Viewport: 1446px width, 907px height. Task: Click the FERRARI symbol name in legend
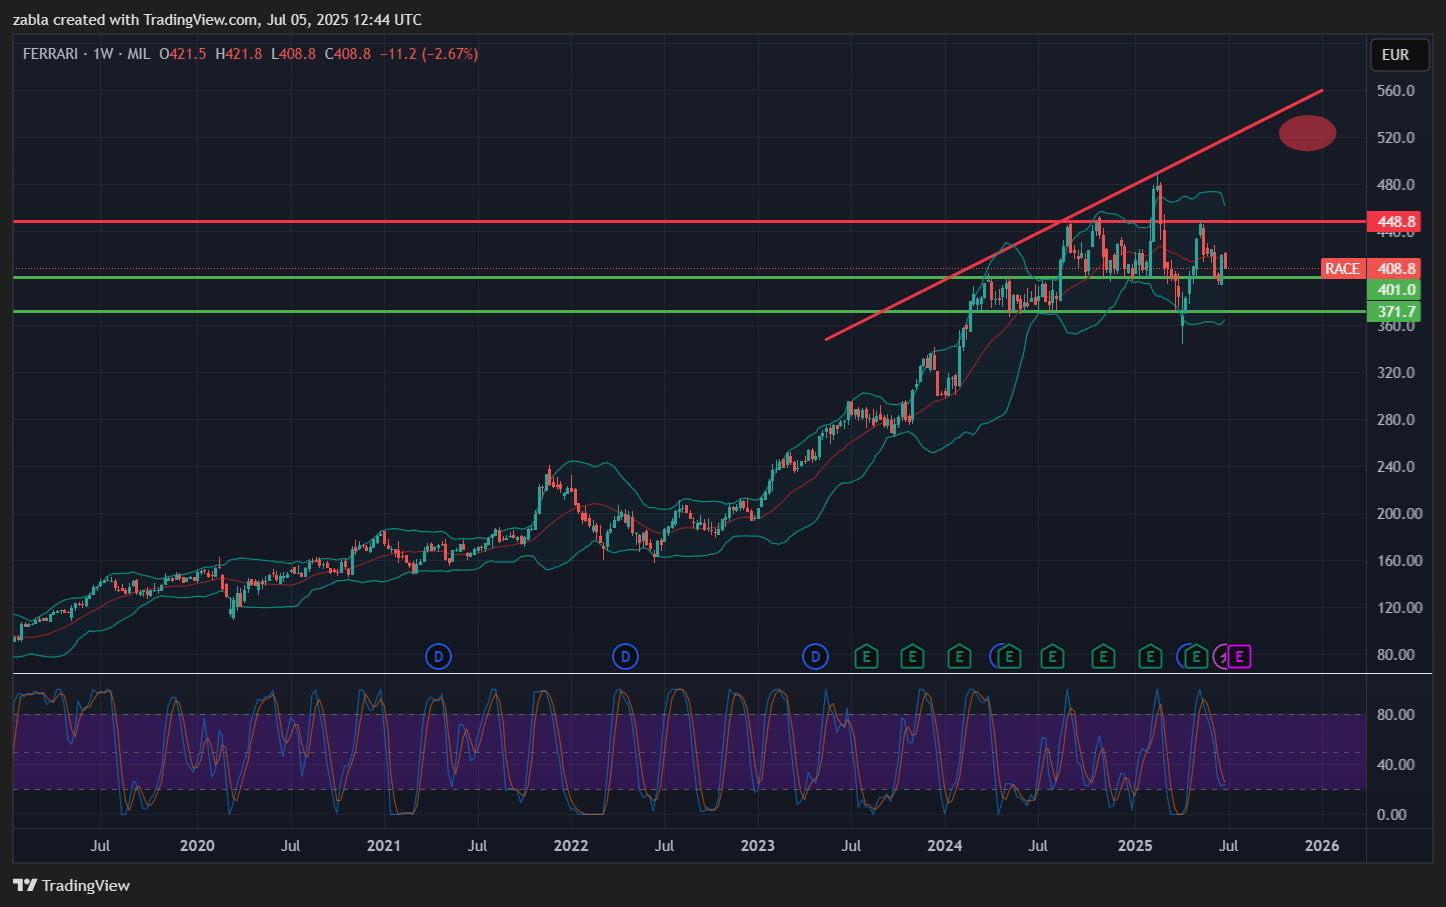pyautogui.click(x=50, y=54)
